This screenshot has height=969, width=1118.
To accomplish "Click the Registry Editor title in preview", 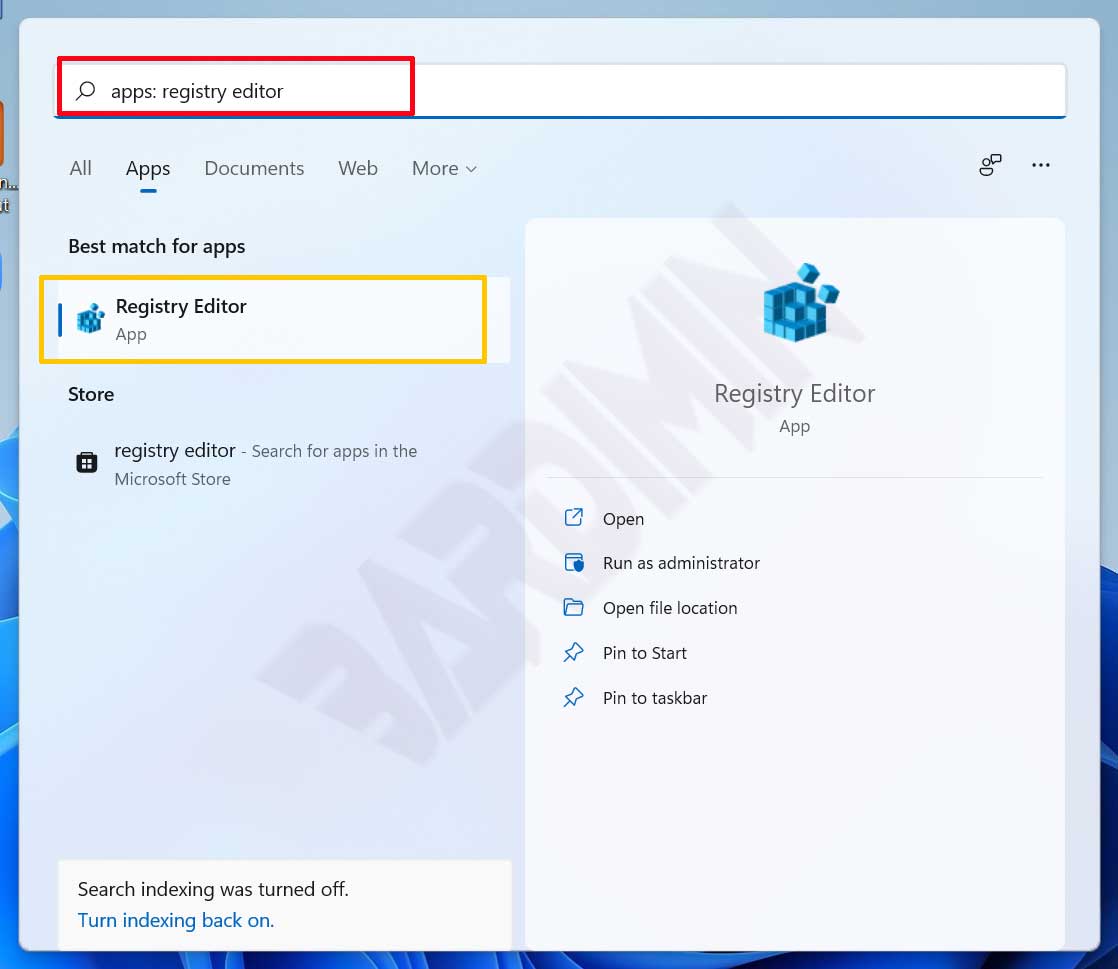I will [x=794, y=394].
